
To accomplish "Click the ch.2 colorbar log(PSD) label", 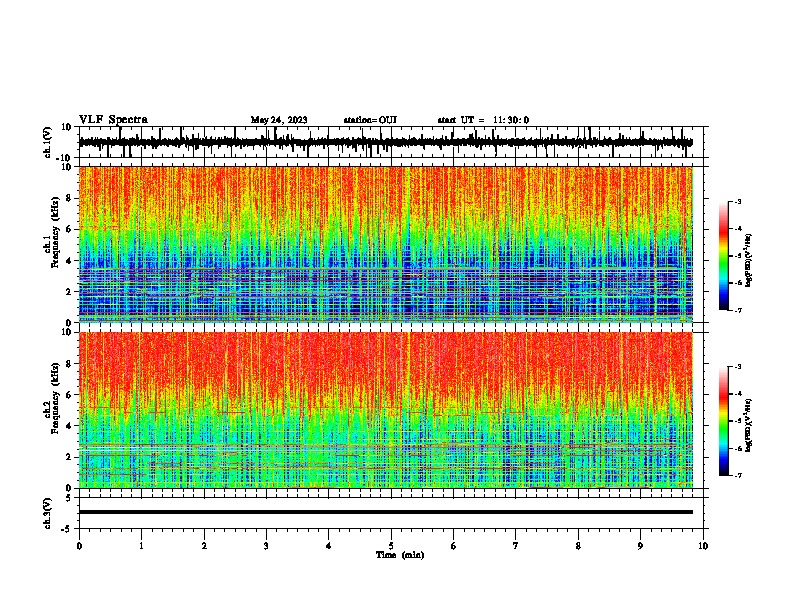I will (749, 425).
